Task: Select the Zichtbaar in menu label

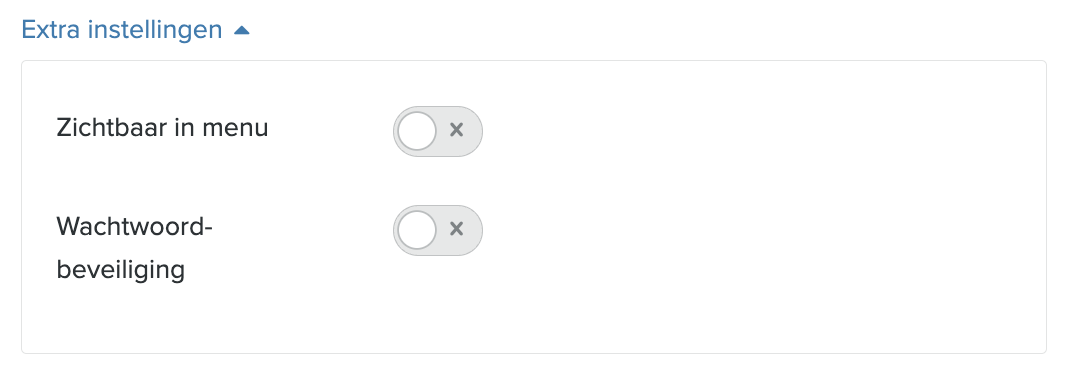Action: click(162, 128)
